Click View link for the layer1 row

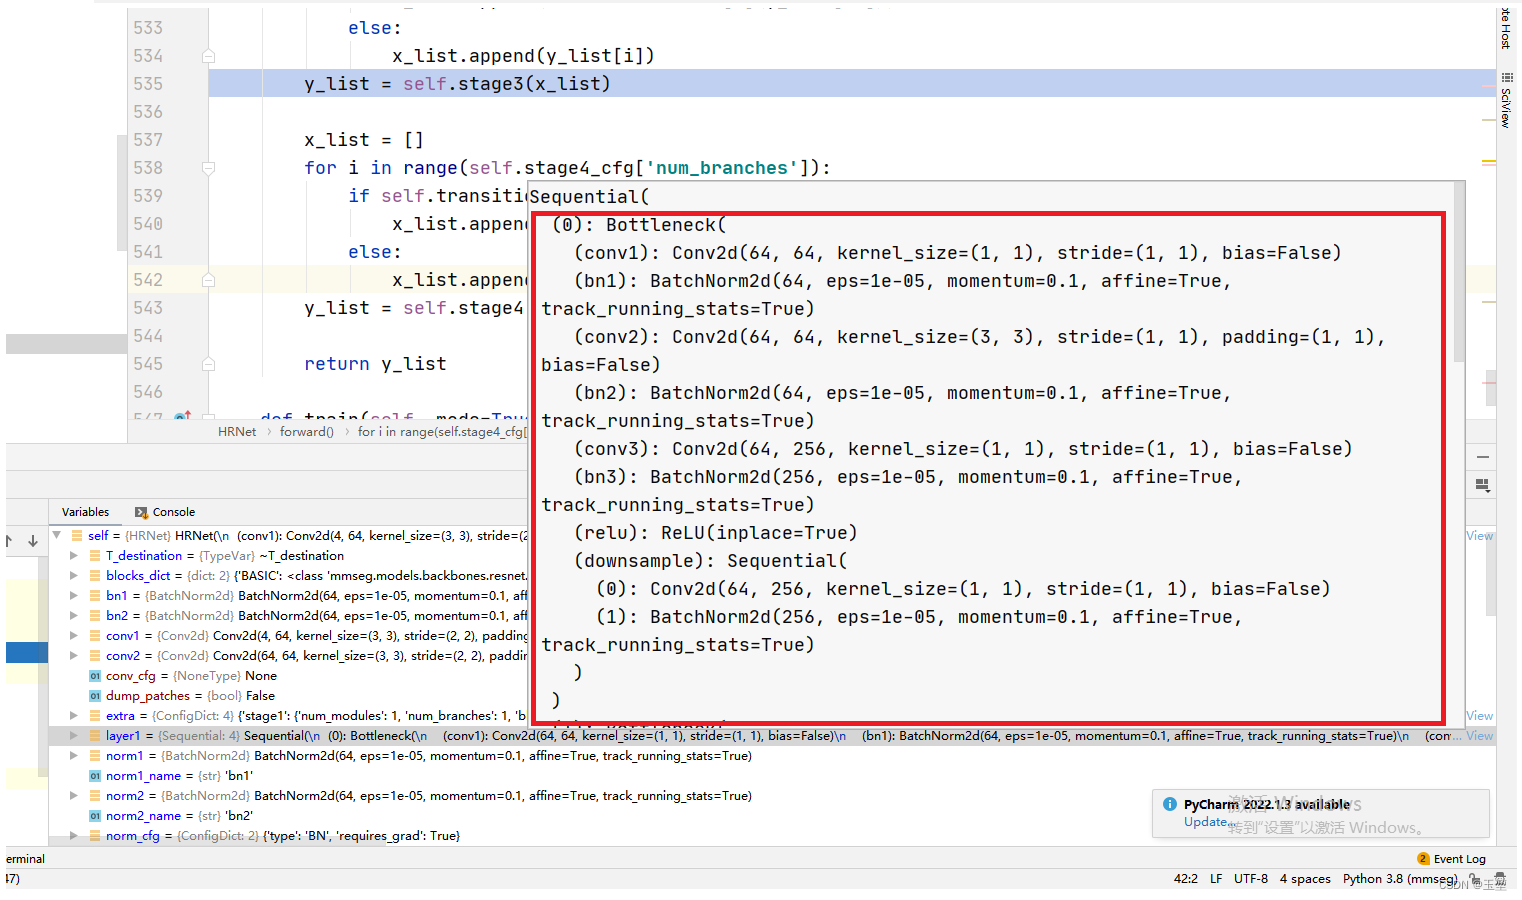coord(1480,736)
